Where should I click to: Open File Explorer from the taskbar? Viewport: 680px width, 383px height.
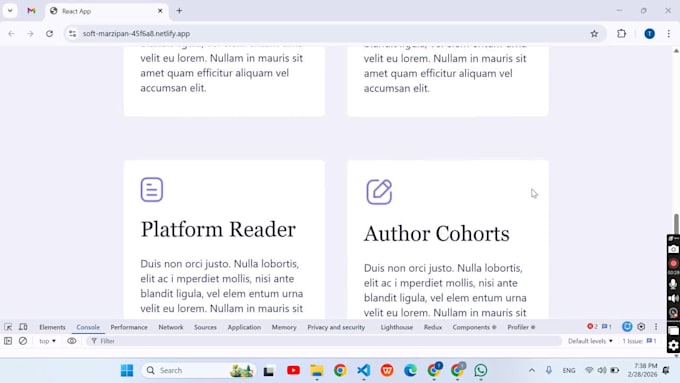pyautogui.click(x=317, y=370)
